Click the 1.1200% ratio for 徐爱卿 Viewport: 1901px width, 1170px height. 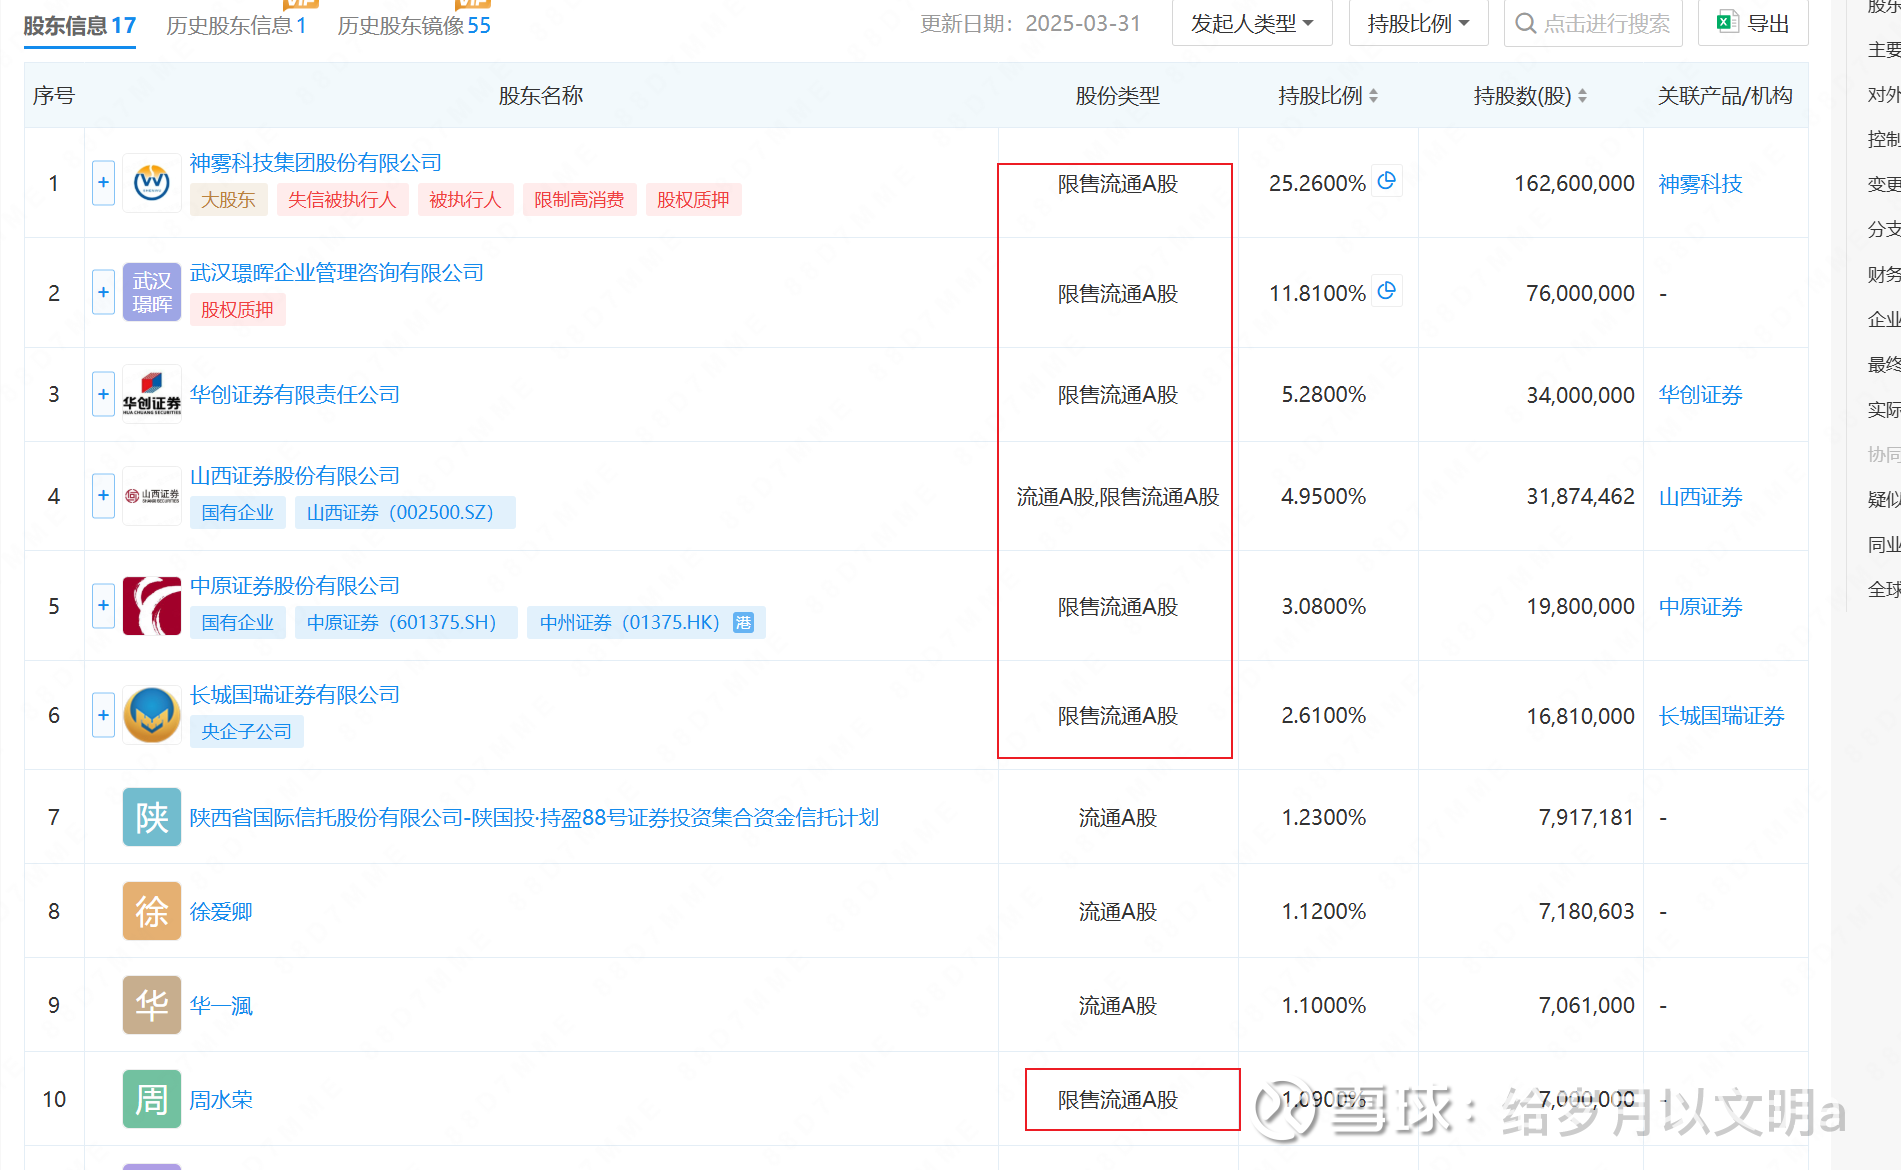1323,912
